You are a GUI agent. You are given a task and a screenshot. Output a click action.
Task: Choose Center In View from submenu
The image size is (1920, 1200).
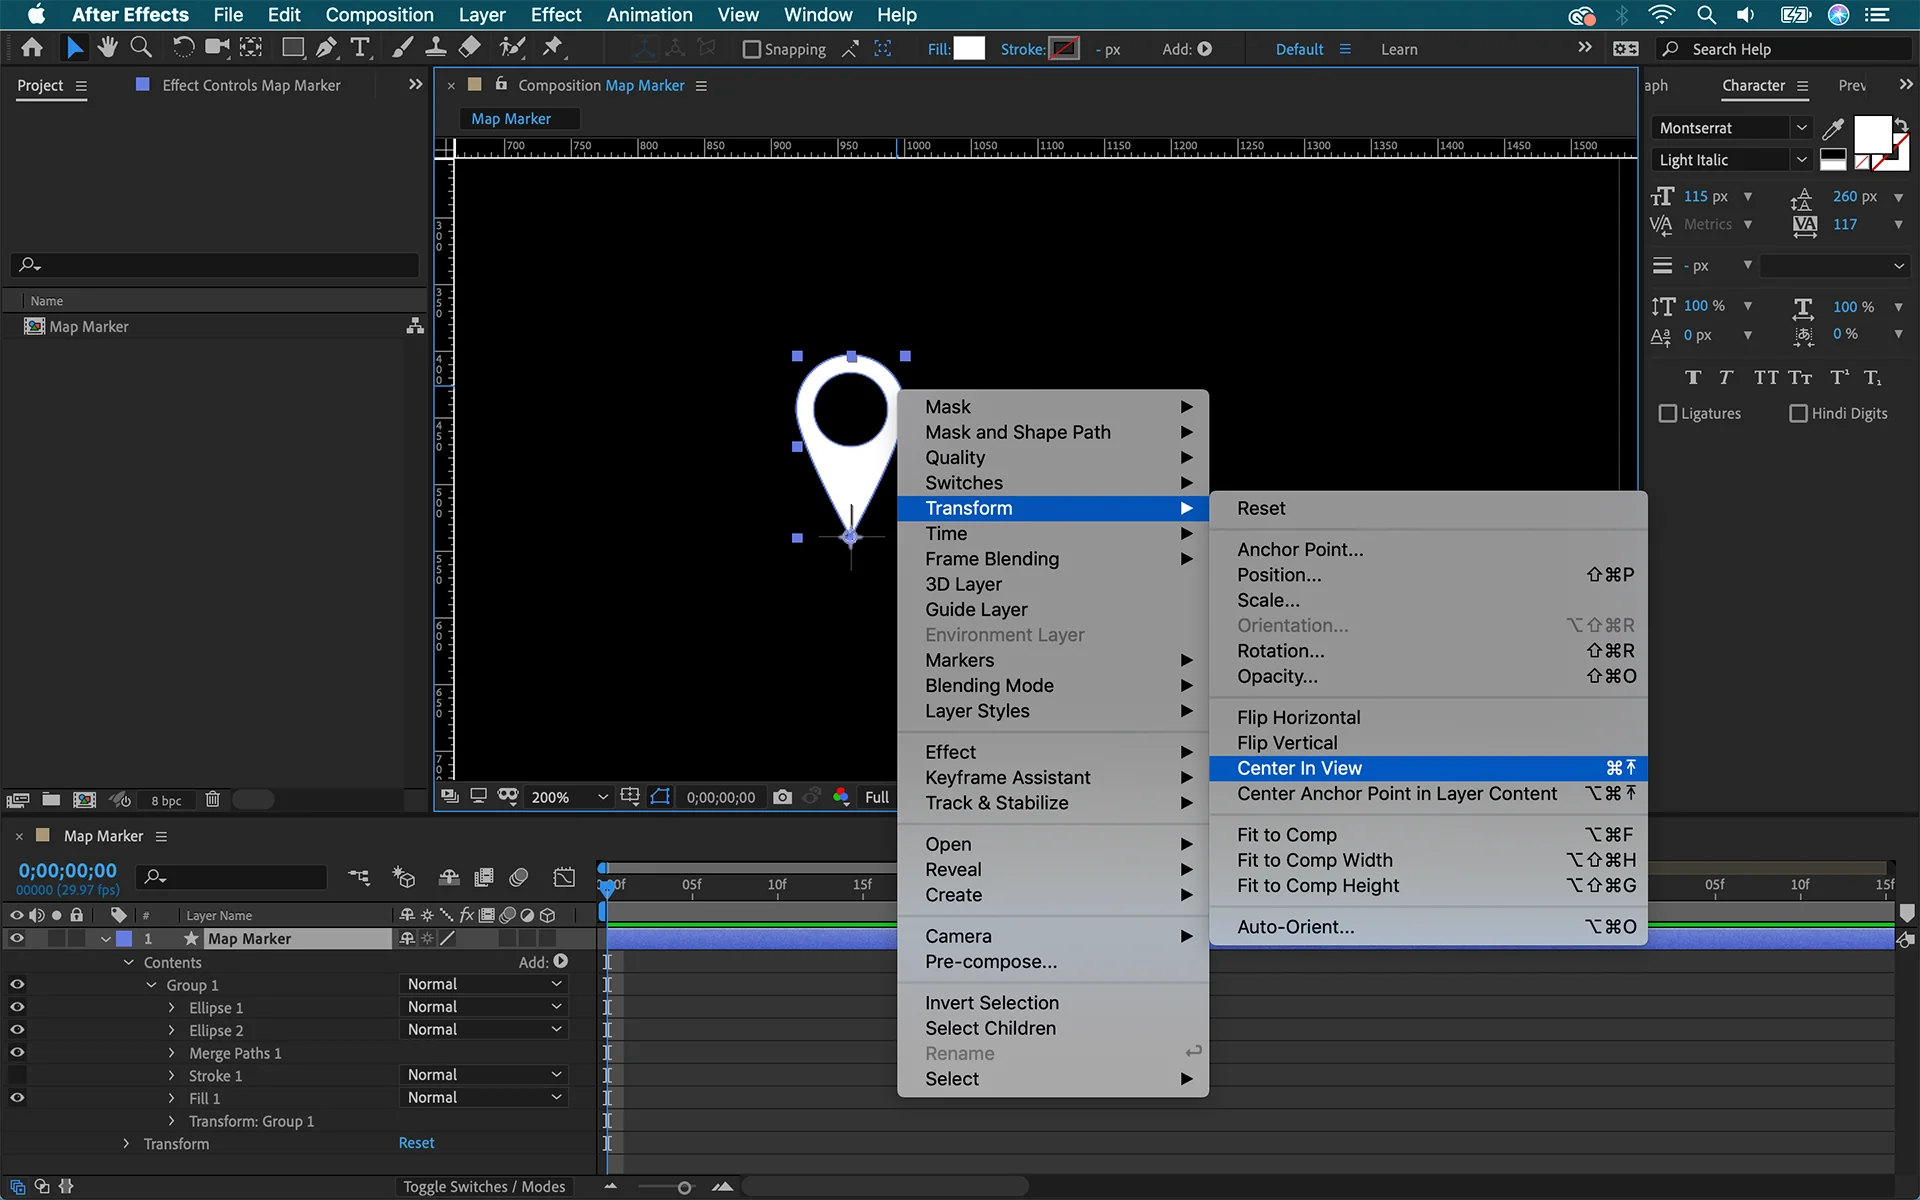[x=1428, y=768]
